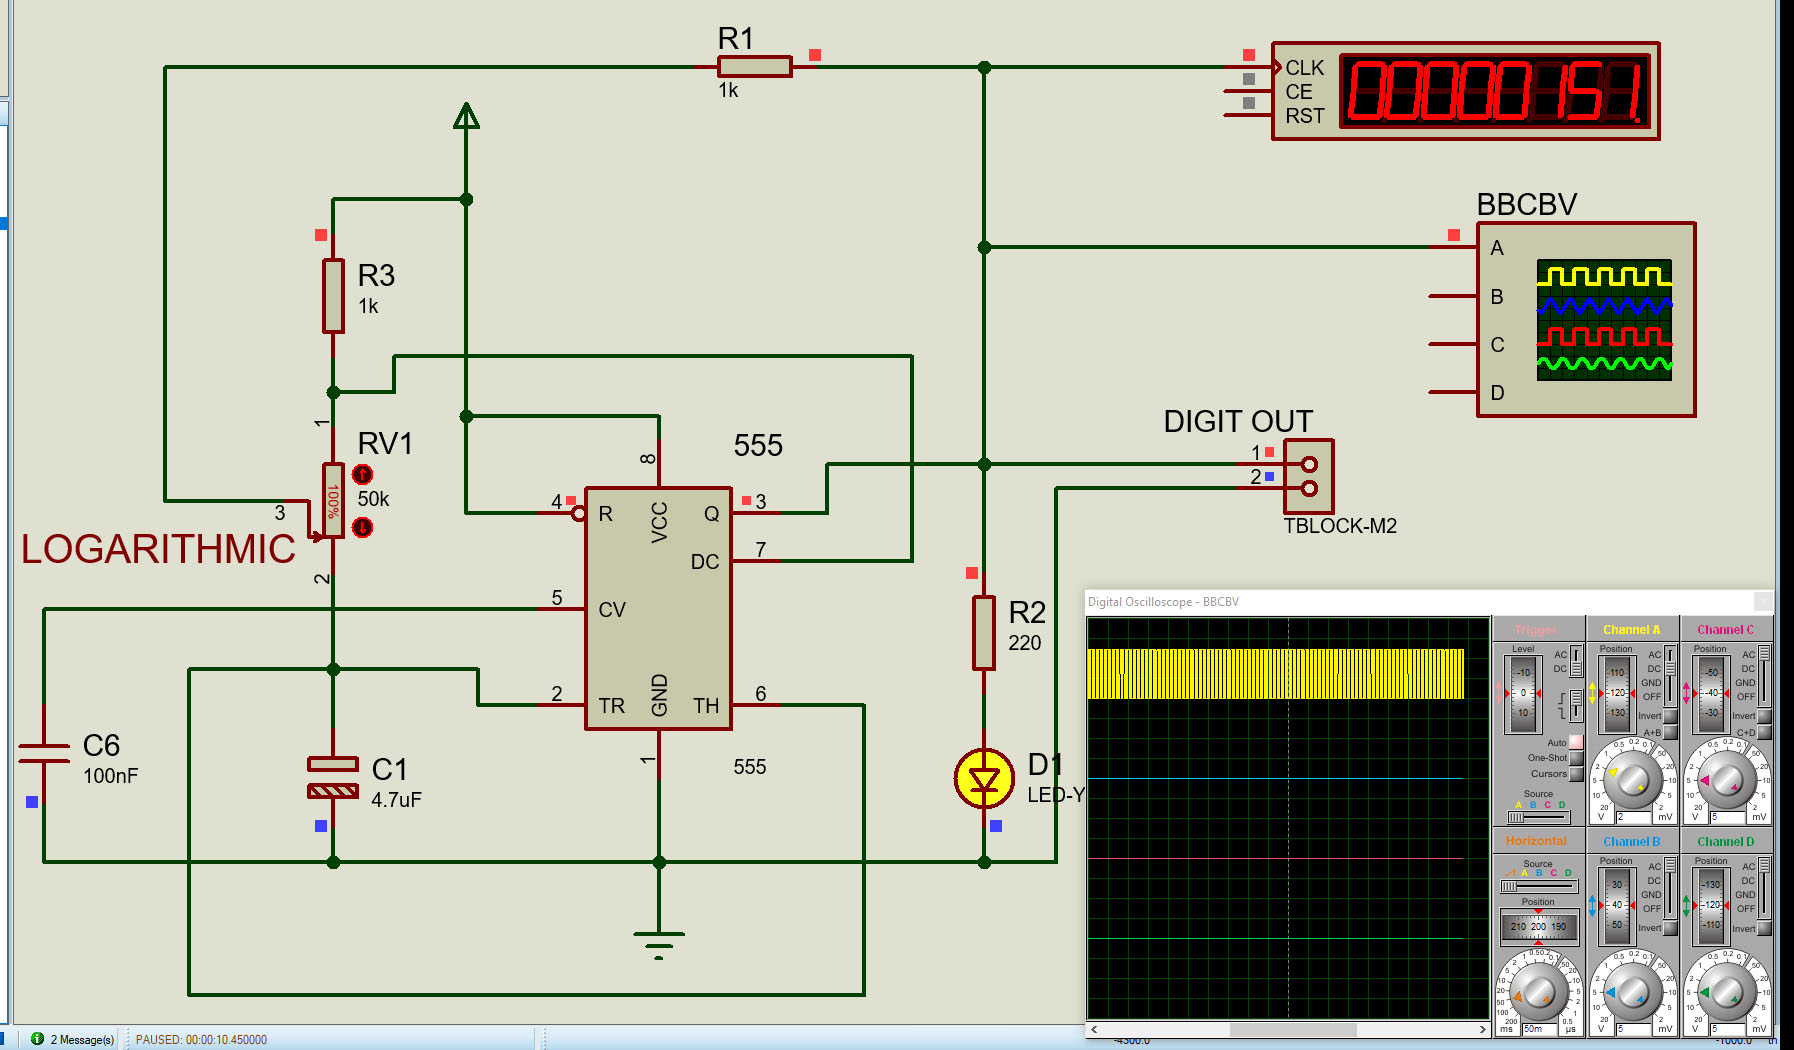
Task: Click the oscilloscope scrollbar right arrow
Action: (x=1482, y=1029)
